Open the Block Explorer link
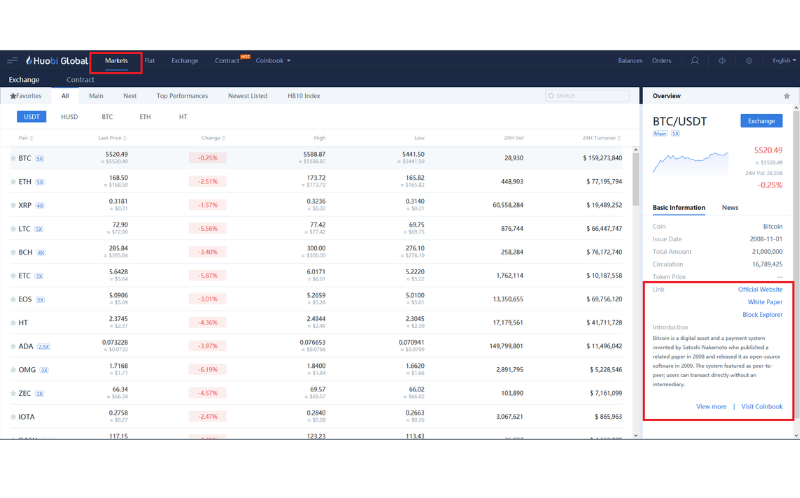Image resolution: width=800 pixels, height=498 pixels. pos(762,315)
